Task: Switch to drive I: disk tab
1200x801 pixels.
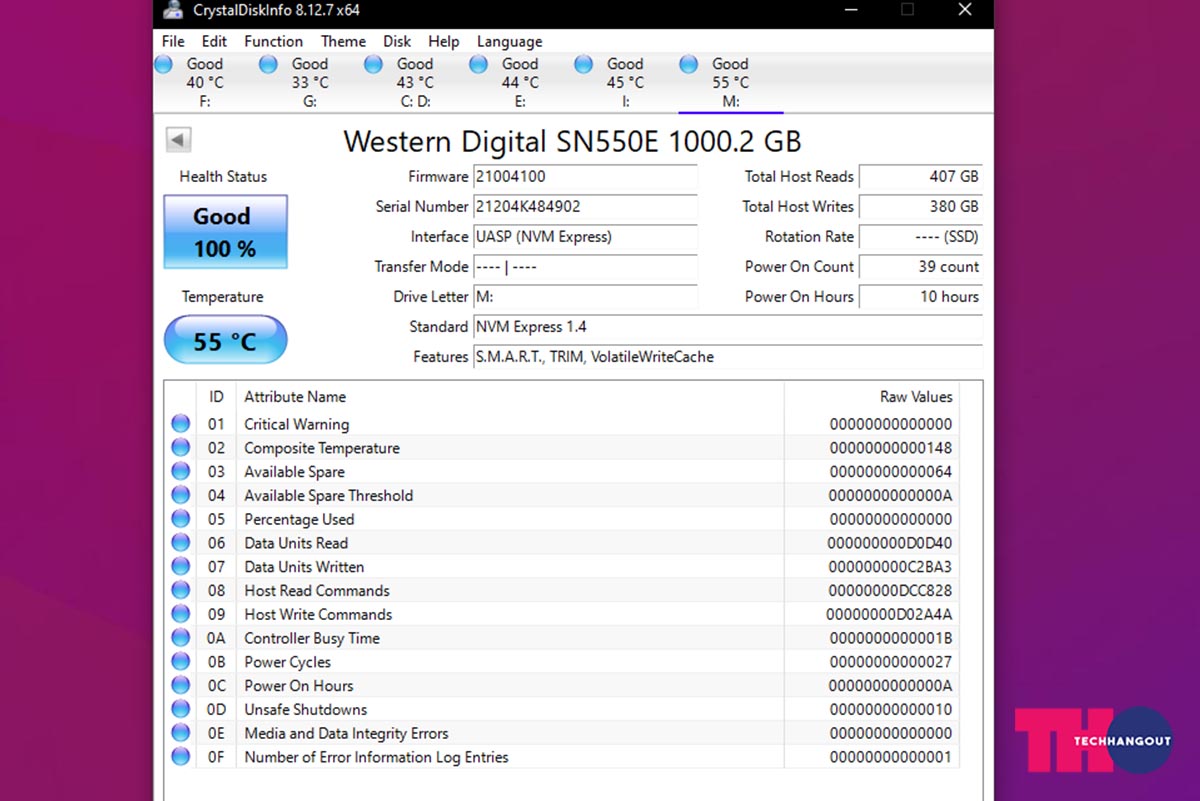Action: click(625, 83)
